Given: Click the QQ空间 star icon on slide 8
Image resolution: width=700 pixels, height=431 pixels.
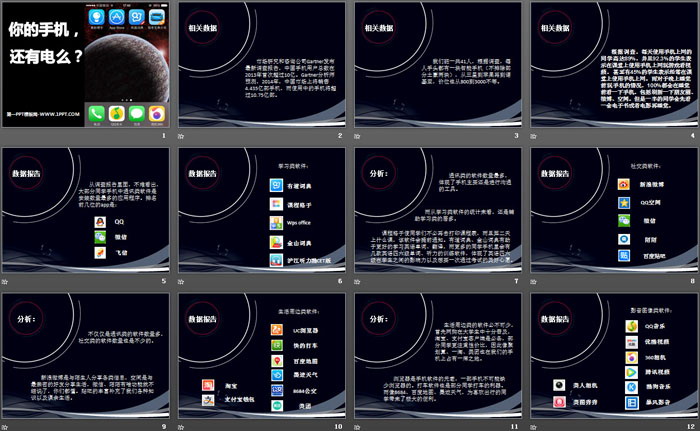Looking at the screenshot, I should click(x=623, y=201).
